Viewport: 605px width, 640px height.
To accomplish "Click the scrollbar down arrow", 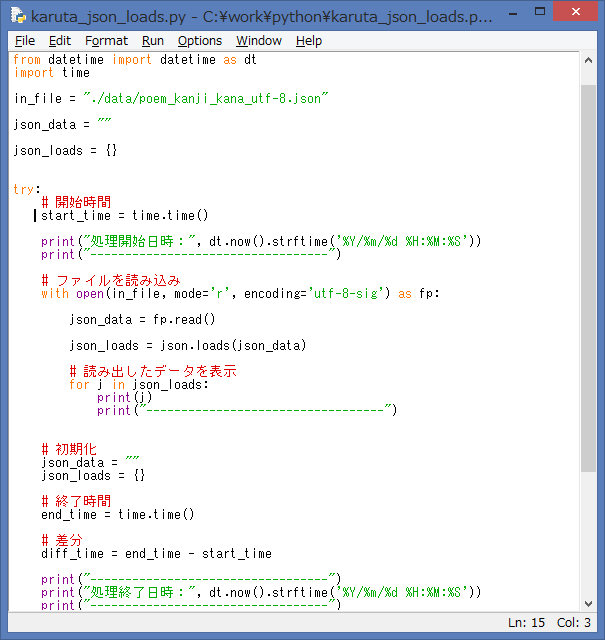I will pos(589,601).
